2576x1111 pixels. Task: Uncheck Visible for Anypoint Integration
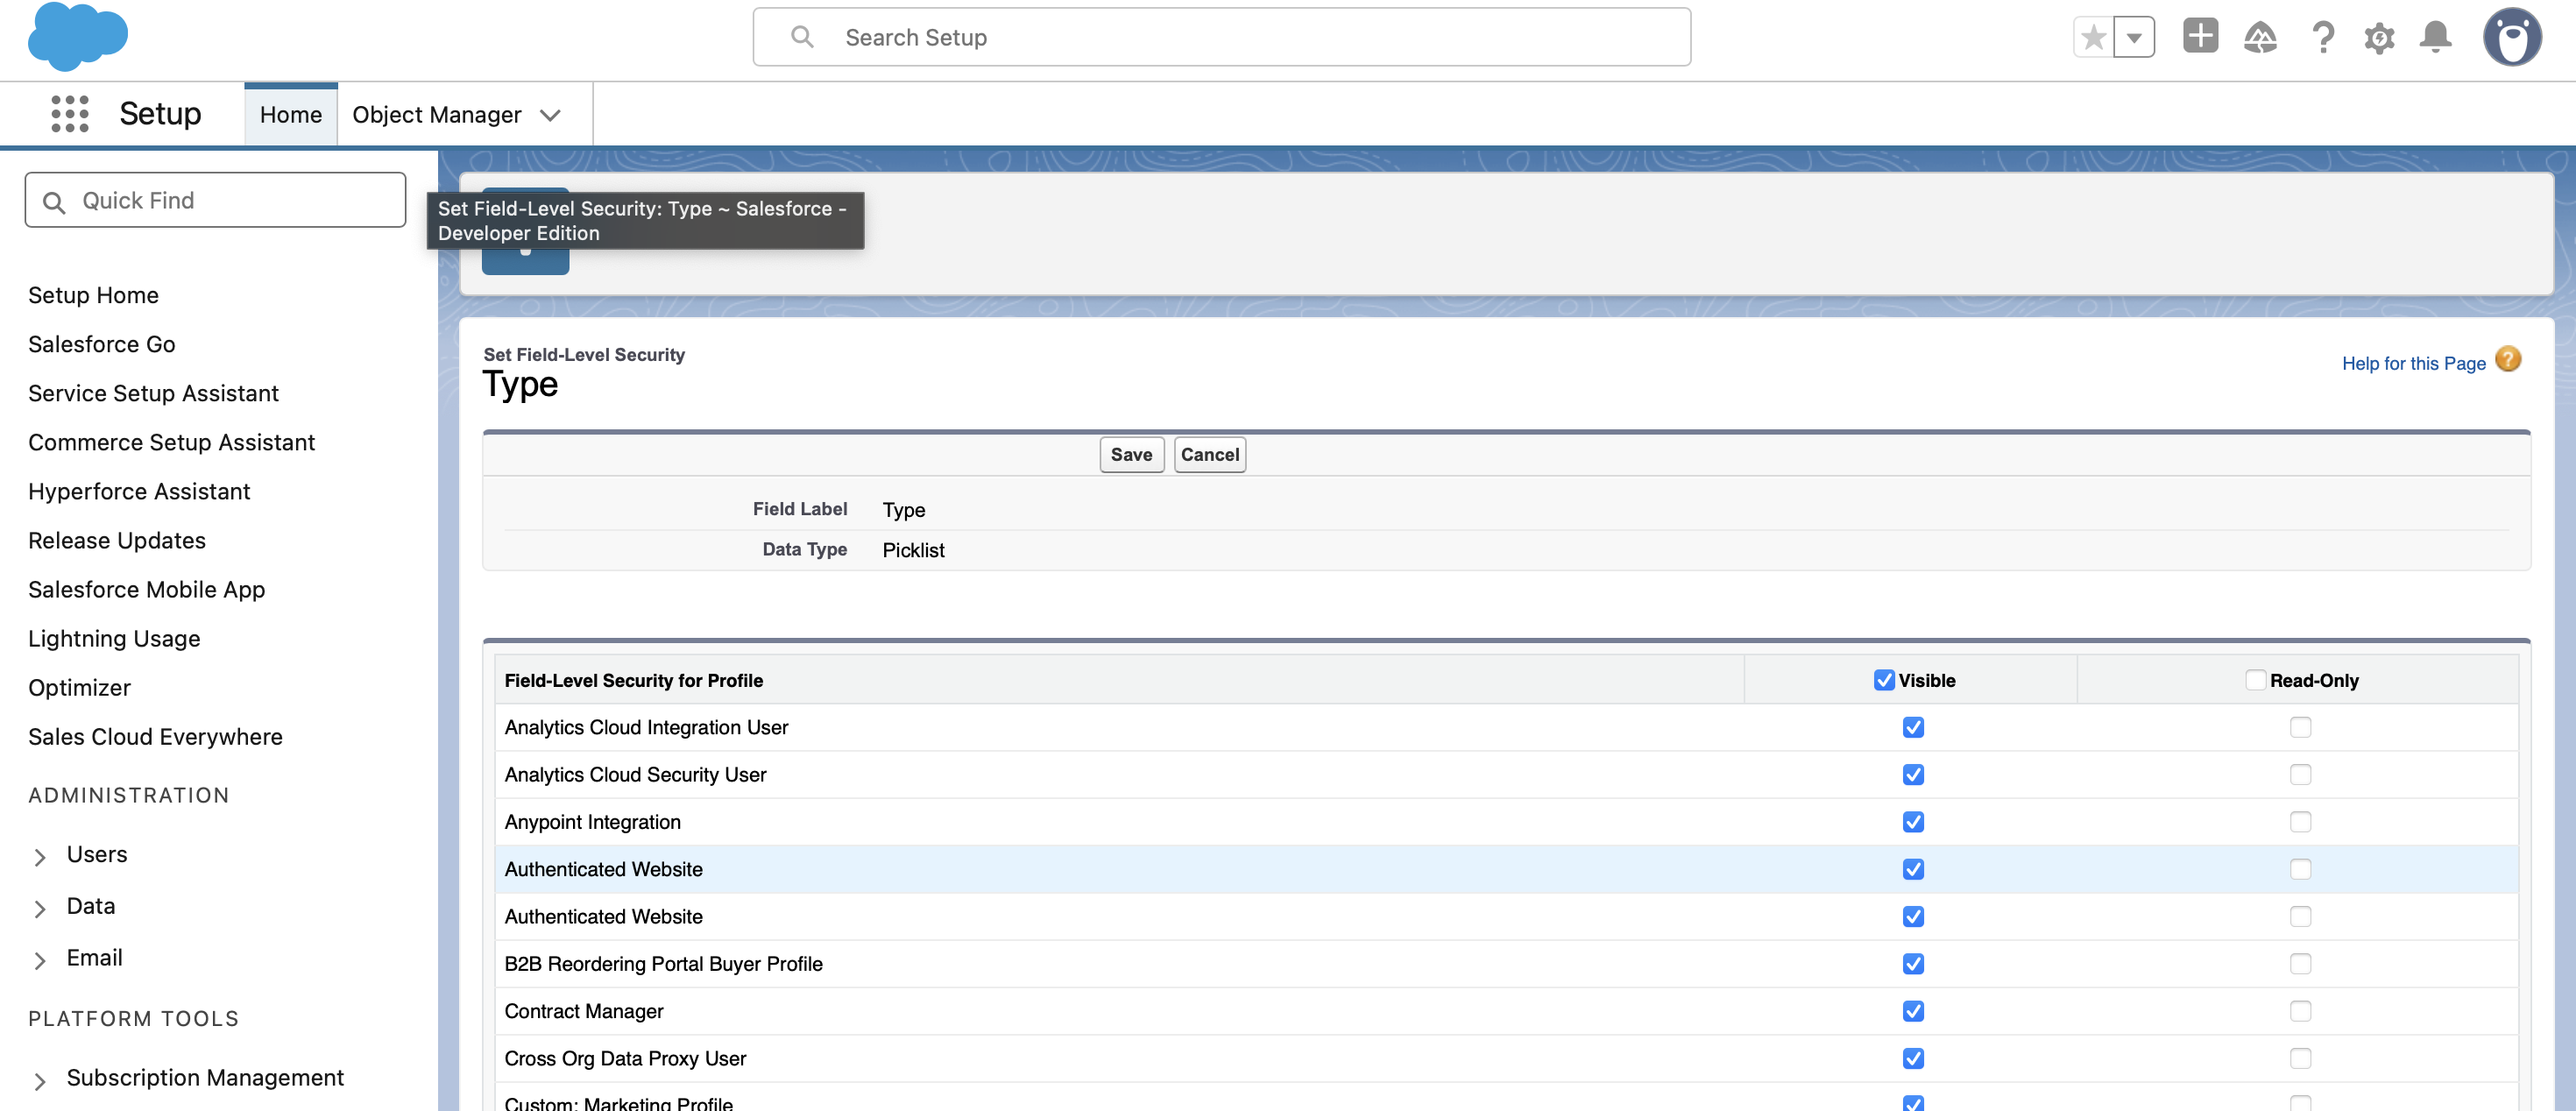tap(1913, 821)
